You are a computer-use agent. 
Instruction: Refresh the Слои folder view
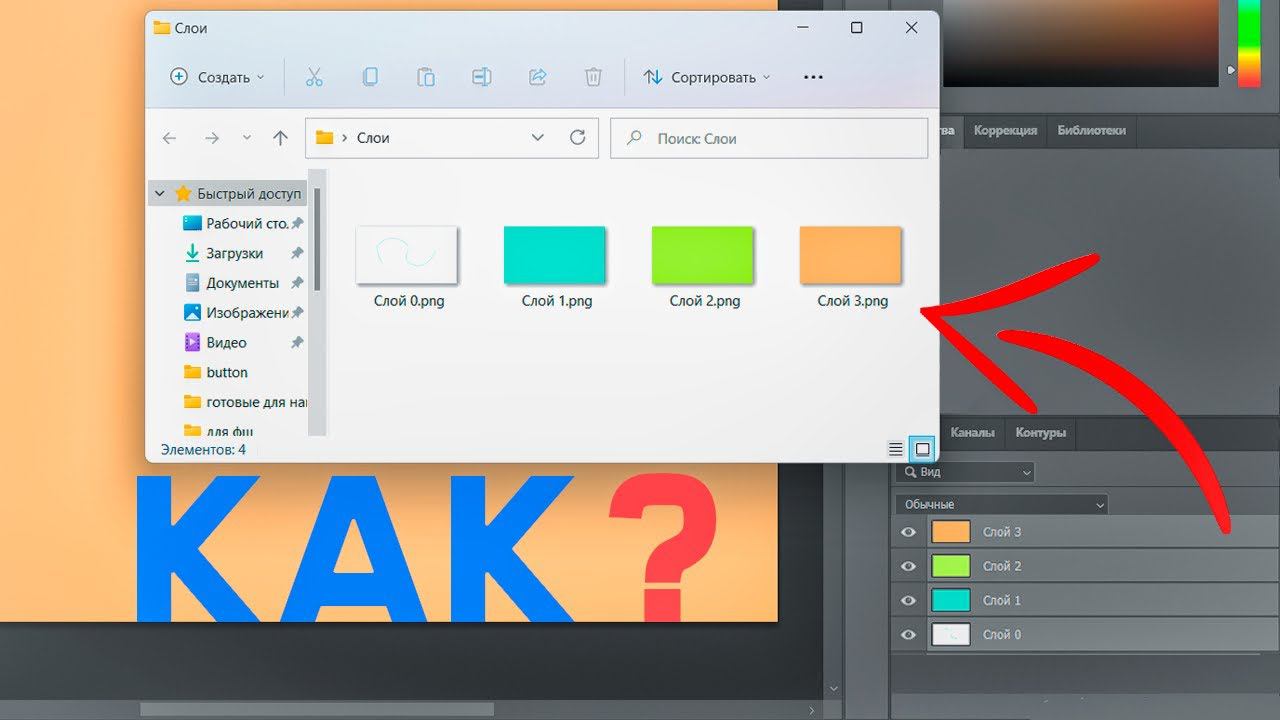point(577,138)
